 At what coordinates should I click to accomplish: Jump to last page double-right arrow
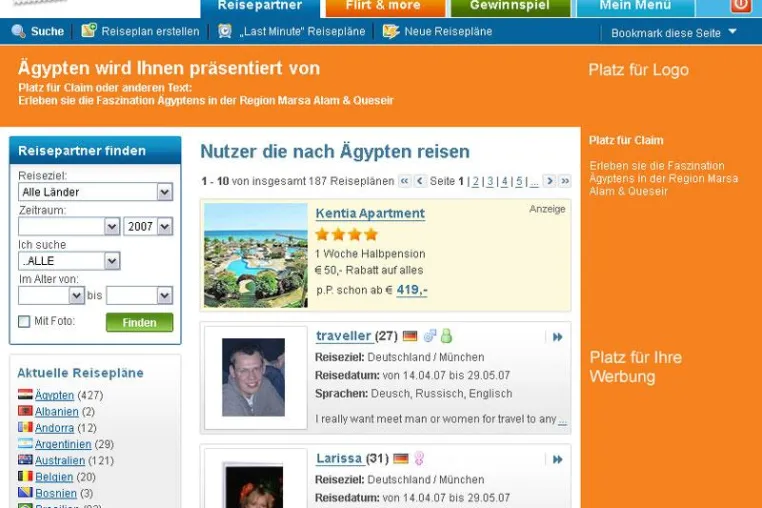(565, 181)
